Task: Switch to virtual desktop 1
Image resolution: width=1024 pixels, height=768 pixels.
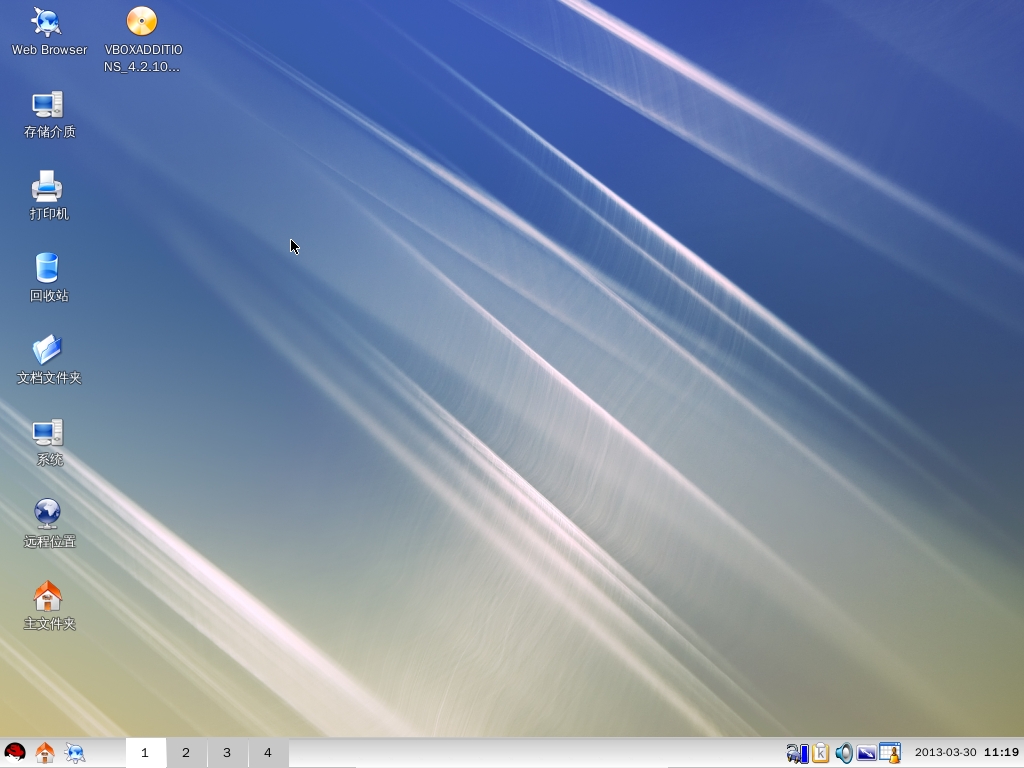Action: click(145, 753)
